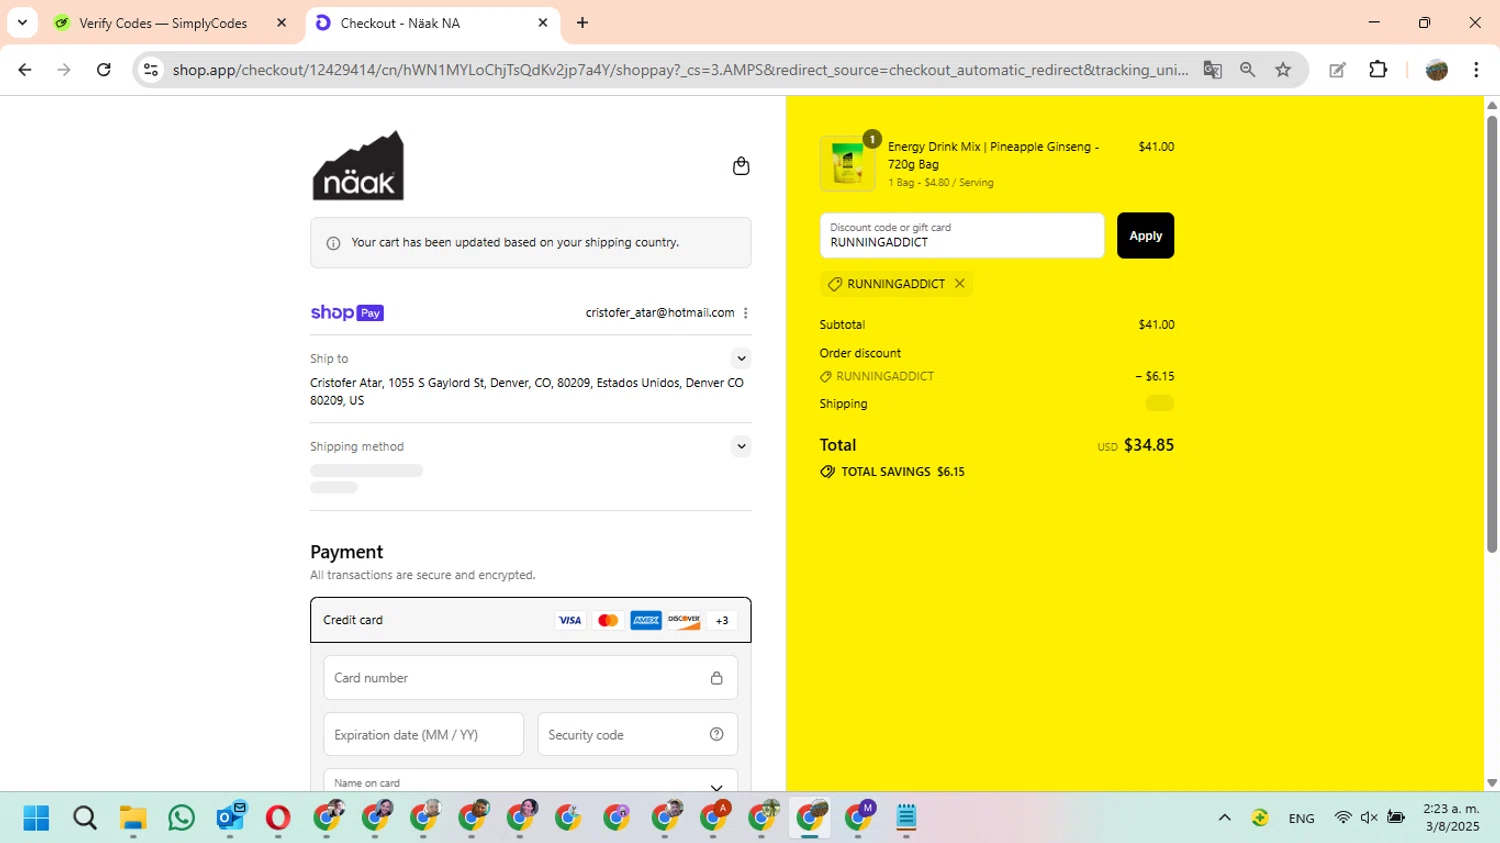
Task: Go back to the previous page
Action: (x=25, y=70)
